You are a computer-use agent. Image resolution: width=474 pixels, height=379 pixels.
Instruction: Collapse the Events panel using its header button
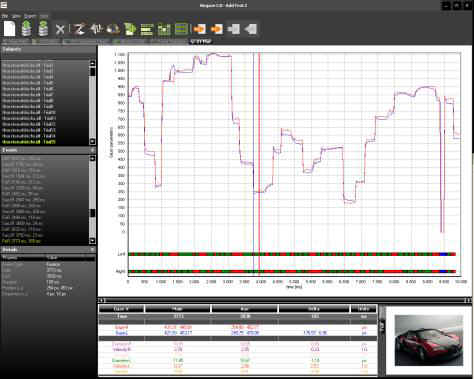[x=92, y=150]
